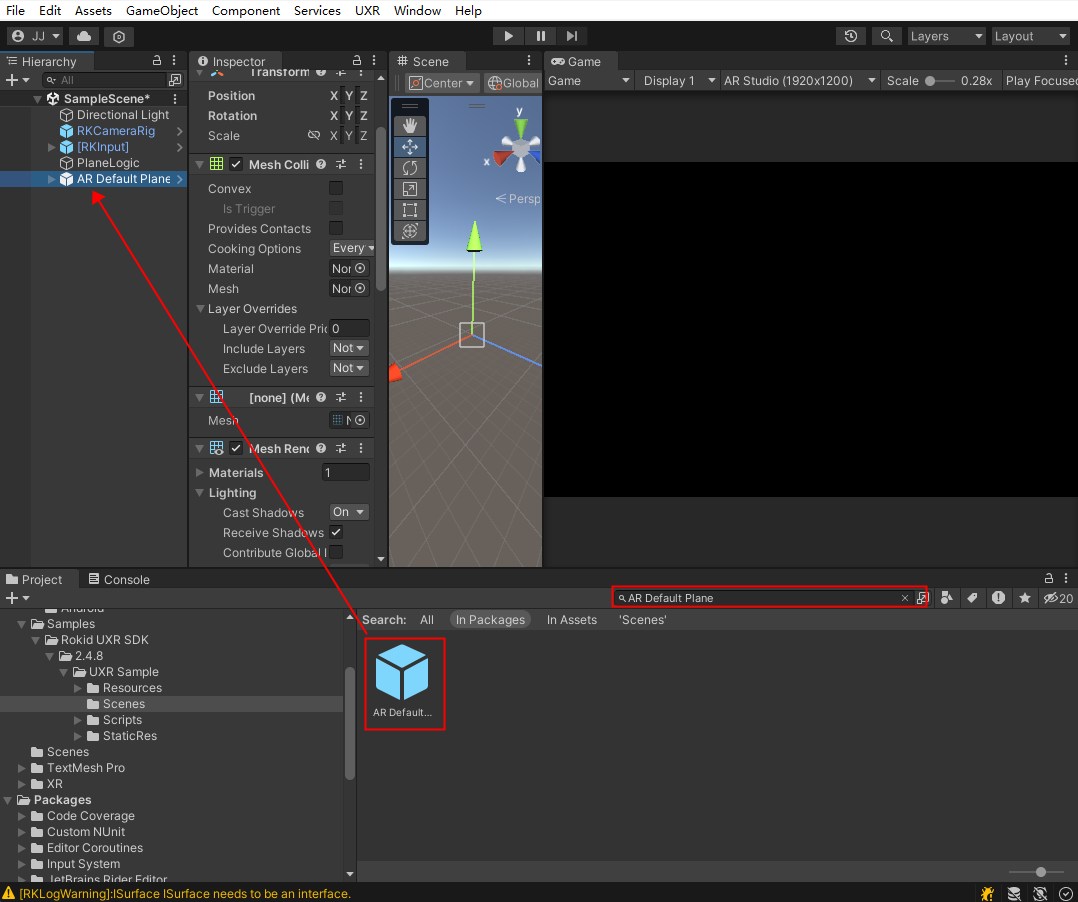
Task: Open the Layout dropdown in top-right toolbar
Action: coord(1030,36)
